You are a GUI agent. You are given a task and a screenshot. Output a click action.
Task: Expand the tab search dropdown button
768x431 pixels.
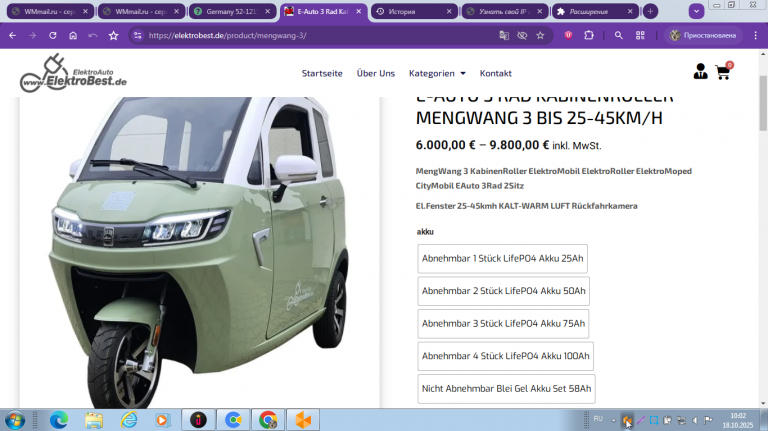pos(696,11)
